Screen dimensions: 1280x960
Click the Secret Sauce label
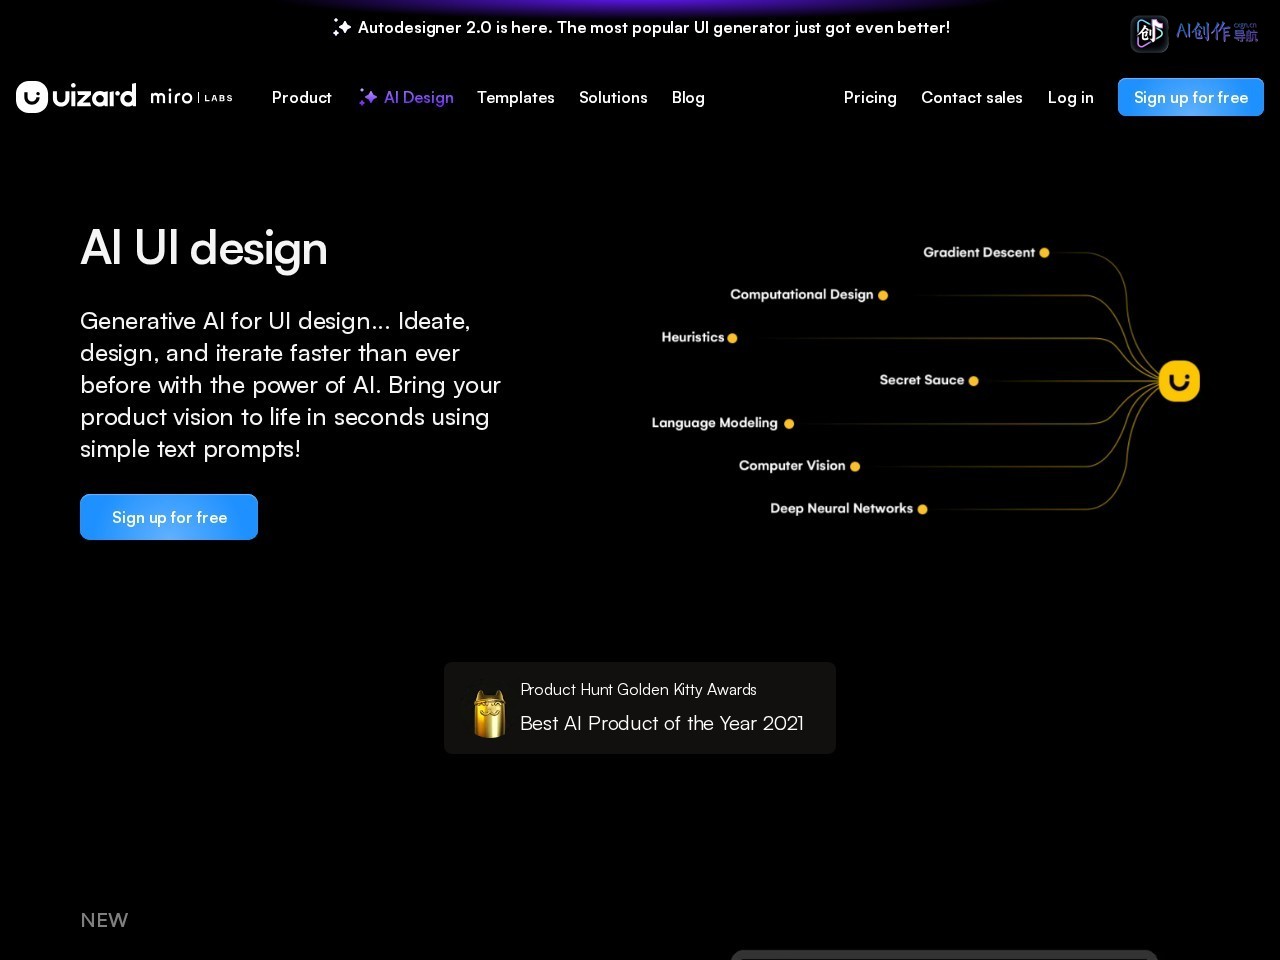click(x=922, y=380)
